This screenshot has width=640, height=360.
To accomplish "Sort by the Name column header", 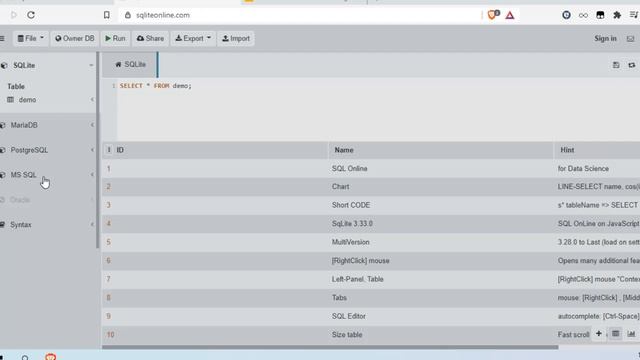I will [x=344, y=150].
